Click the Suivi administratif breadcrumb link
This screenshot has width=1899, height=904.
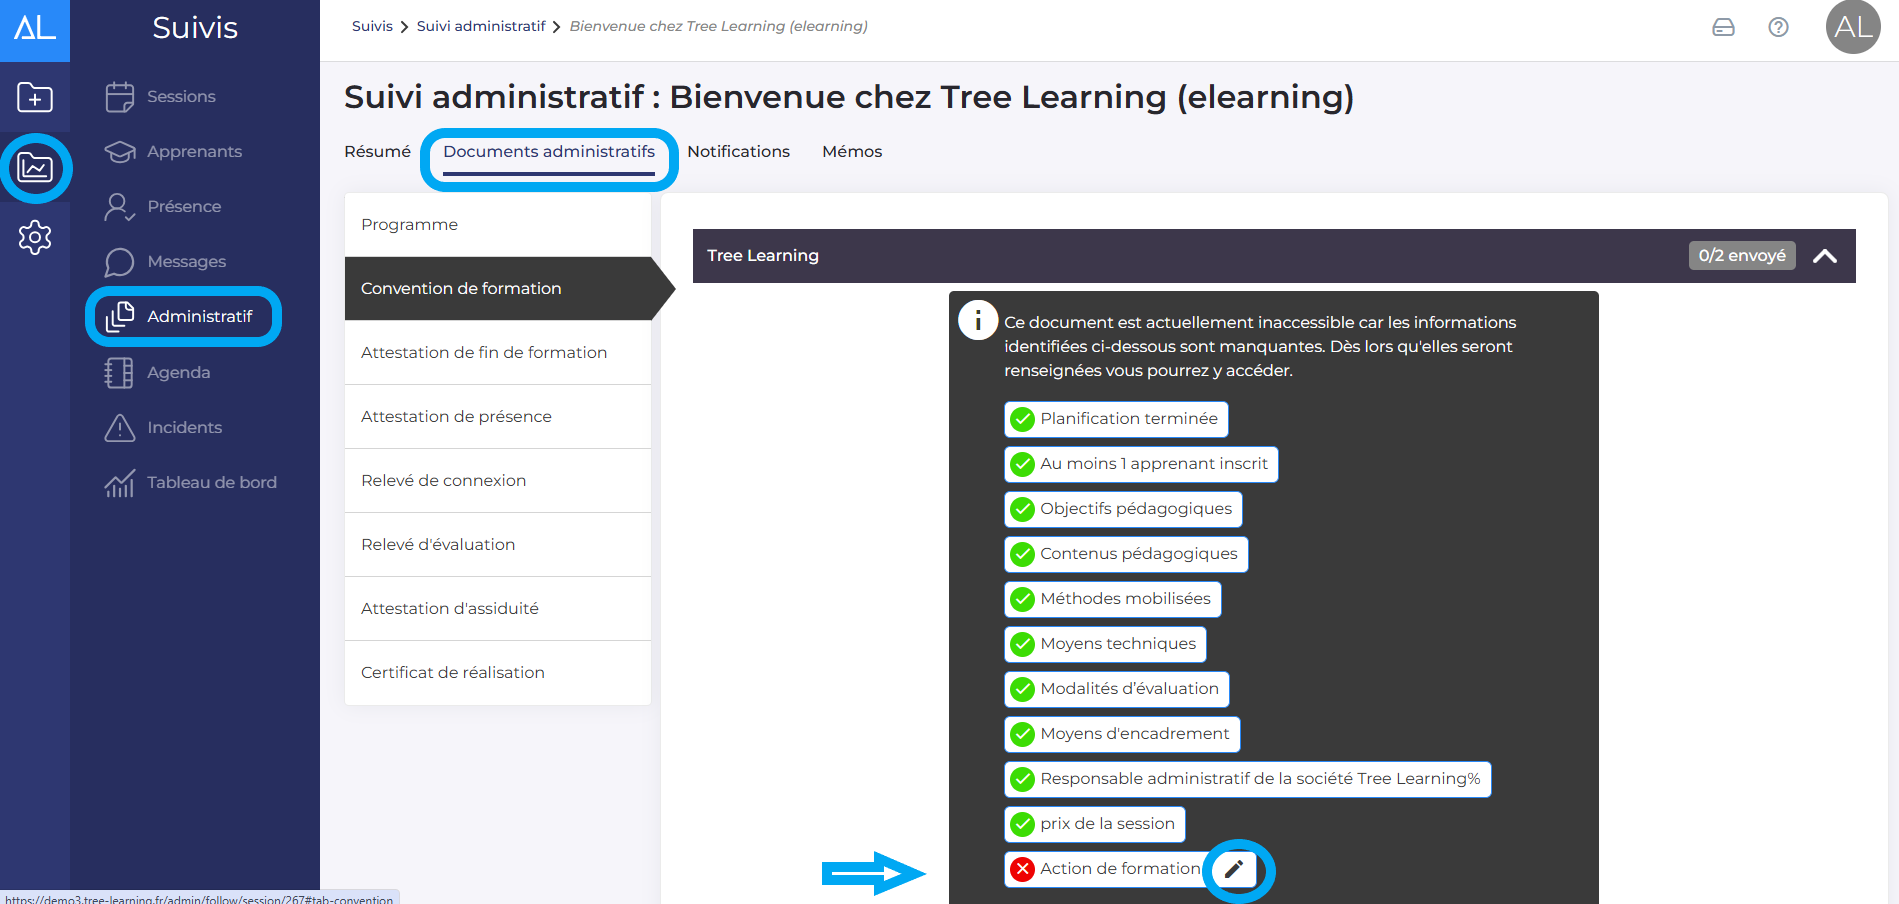point(481,27)
